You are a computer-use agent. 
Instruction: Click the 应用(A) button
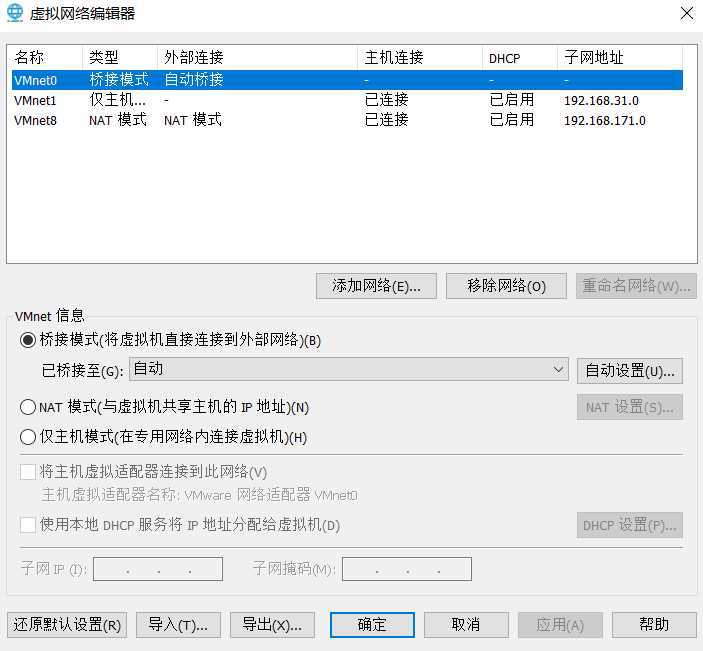point(560,625)
